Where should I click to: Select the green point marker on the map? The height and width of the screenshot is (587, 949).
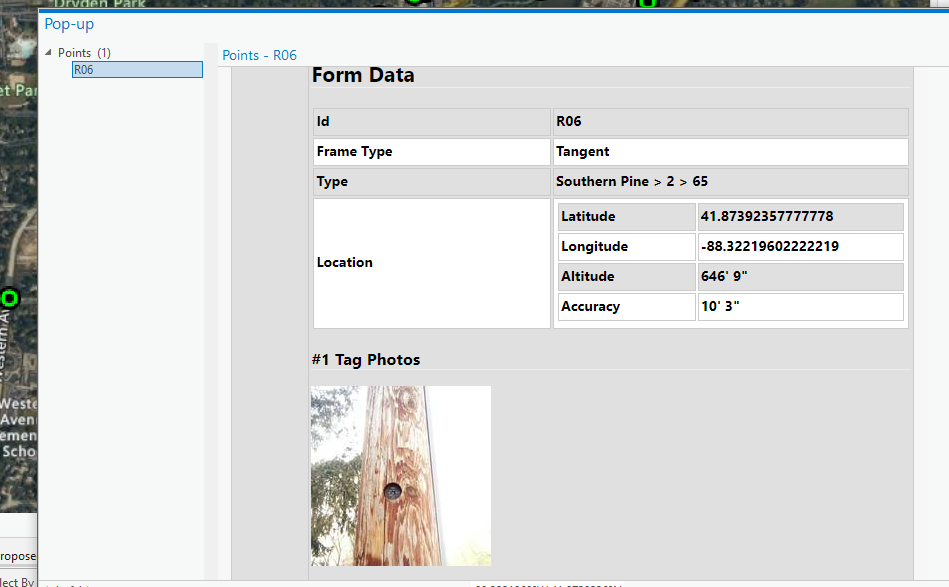9,297
